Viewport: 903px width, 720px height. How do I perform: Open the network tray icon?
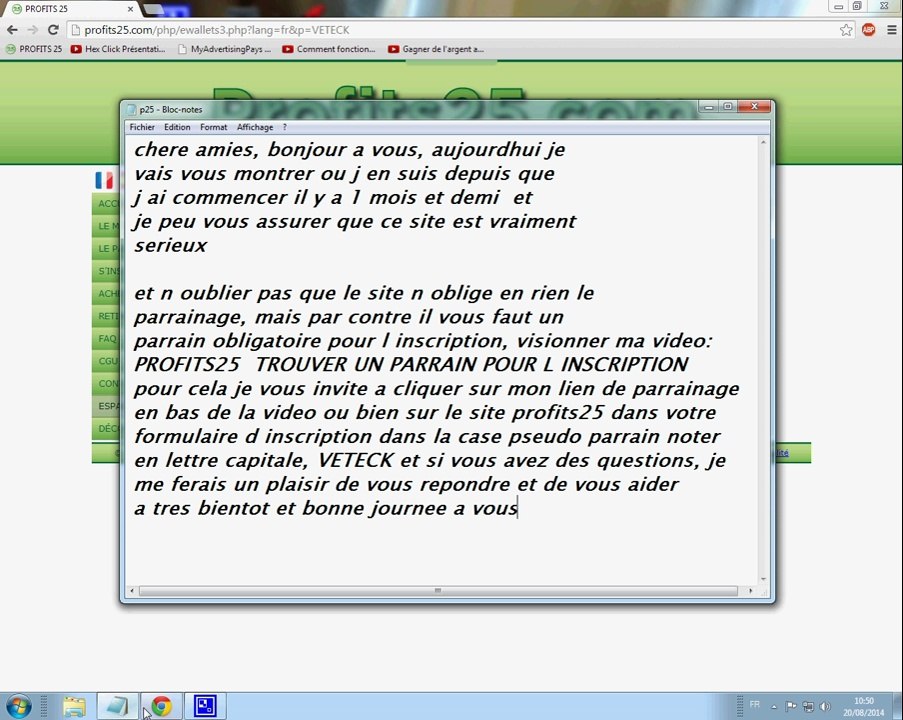click(x=808, y=706)
